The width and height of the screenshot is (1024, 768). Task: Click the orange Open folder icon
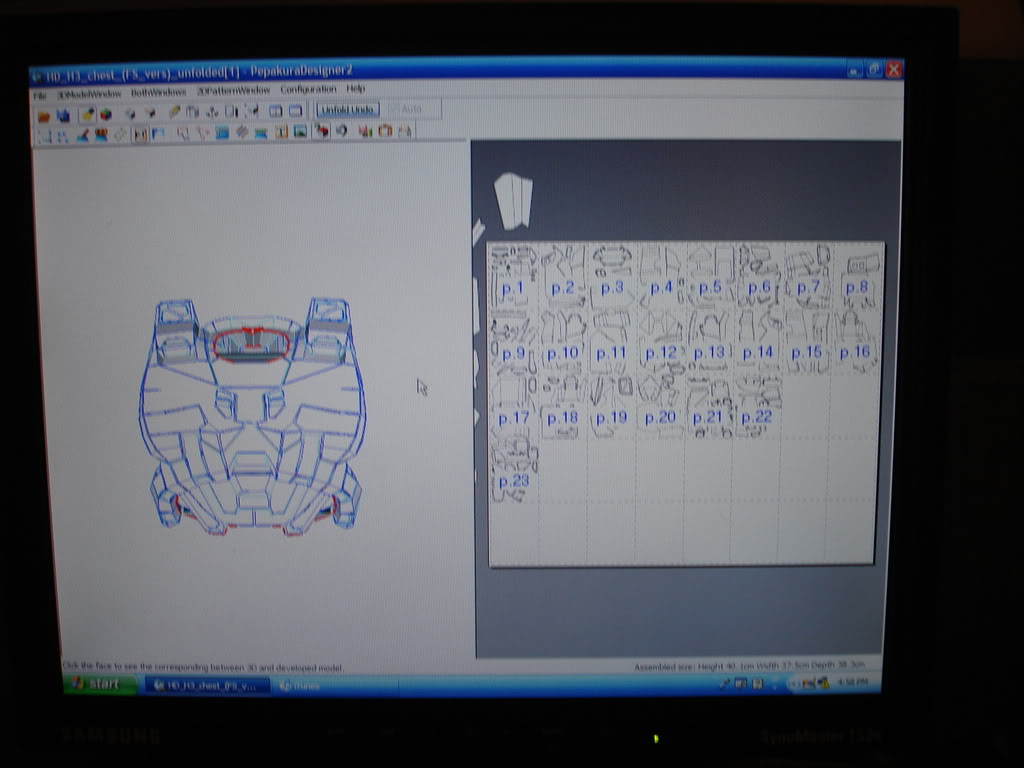click(44, 116)
